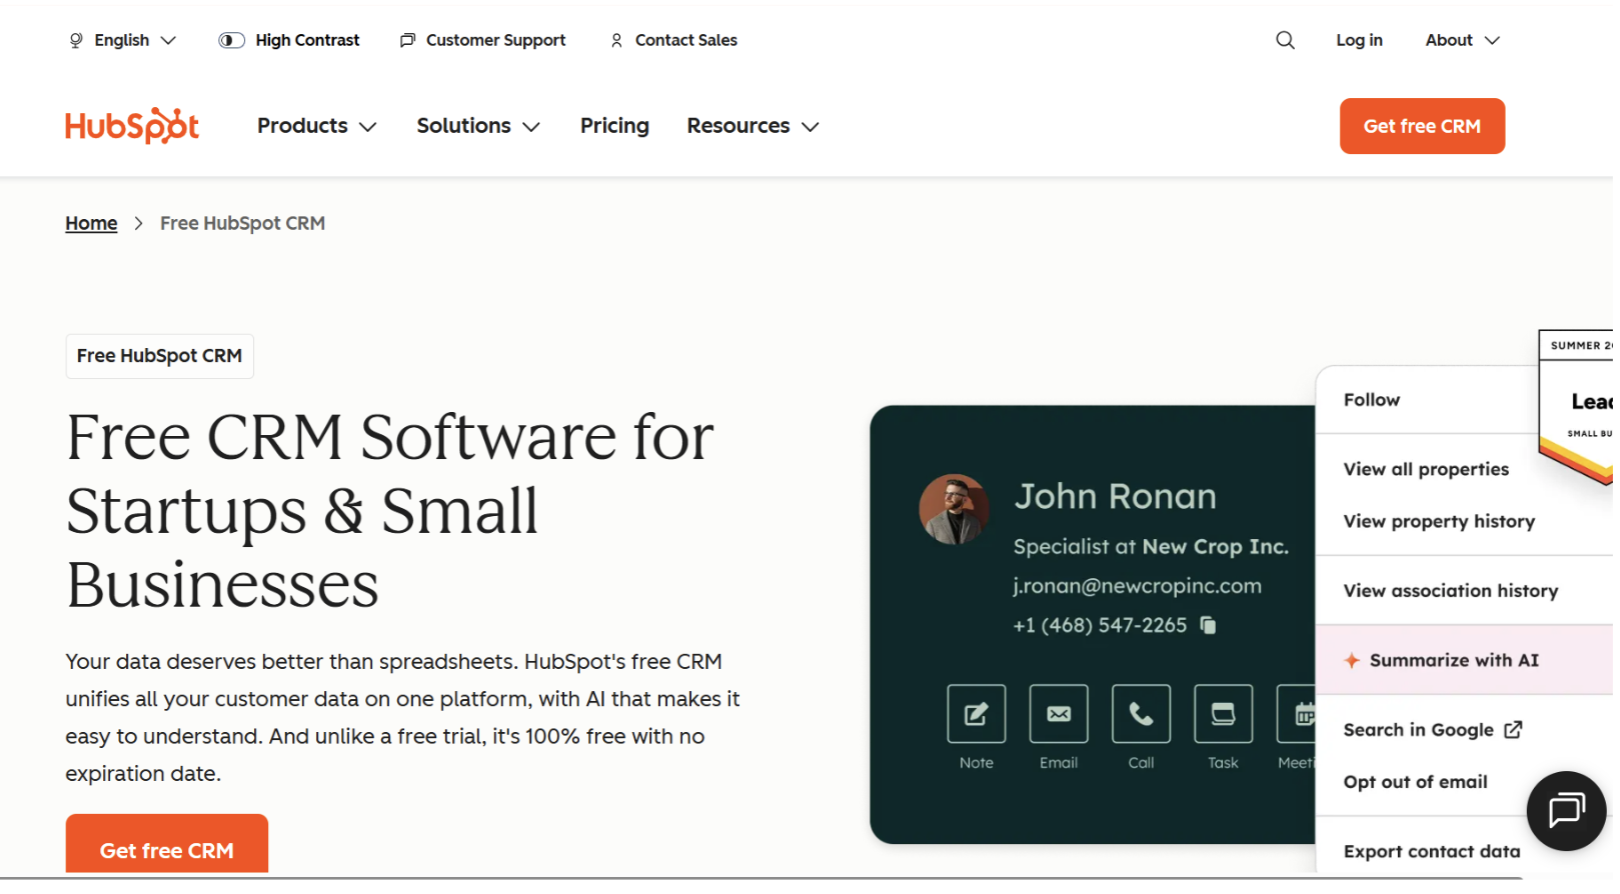Click the Email icon on contact card

1059,714
